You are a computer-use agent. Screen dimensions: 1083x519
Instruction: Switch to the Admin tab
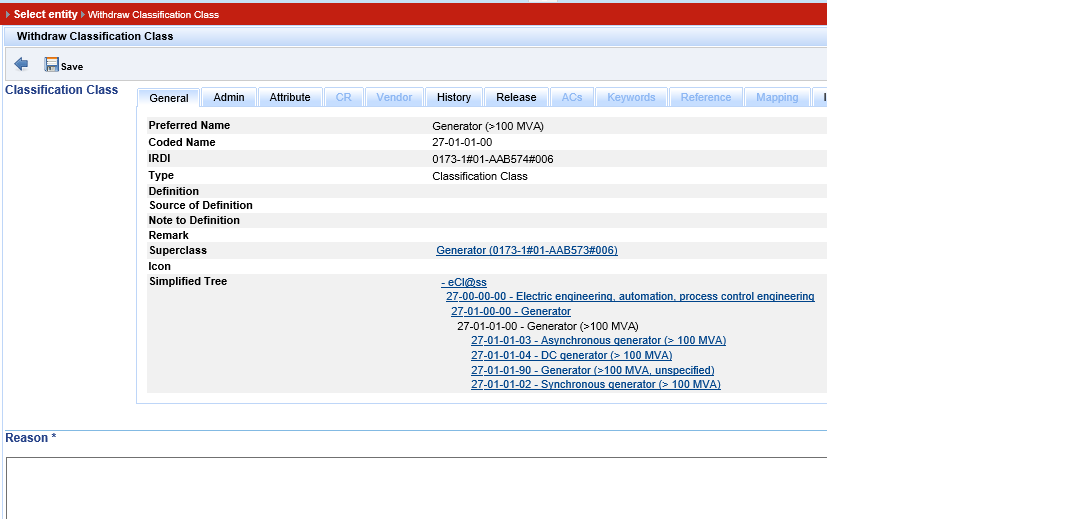pos(229,97)
